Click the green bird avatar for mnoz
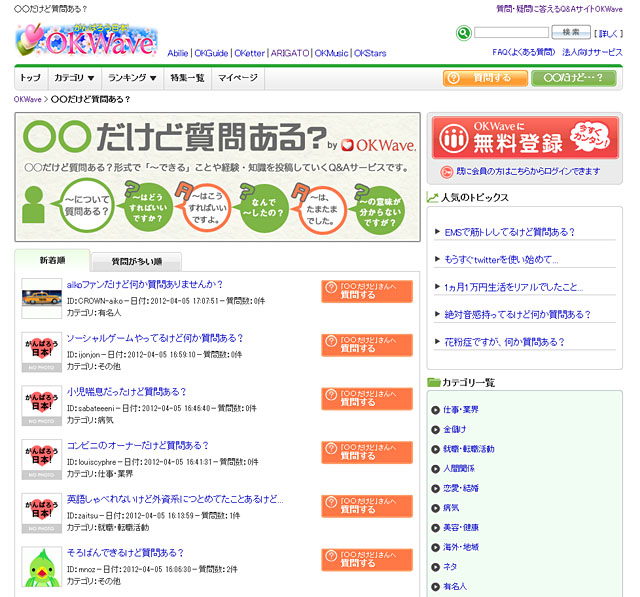The height and width of the screenshot is (597, 640). pyautogui.click(x=42, y=567)
